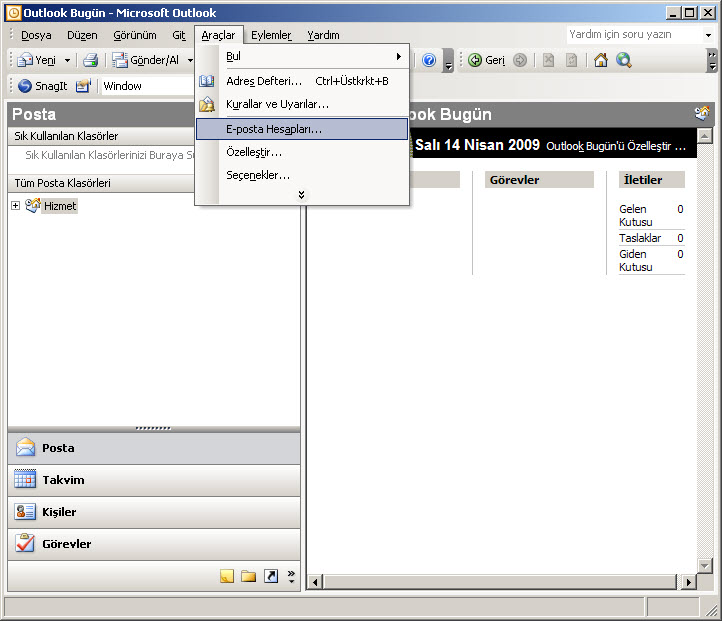Open the Eylemler menu

coord(271,35)
